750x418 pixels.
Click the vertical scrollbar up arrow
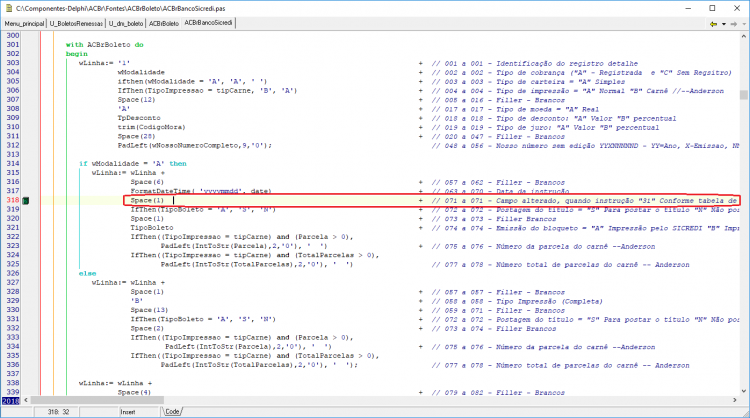pos(744,36)
